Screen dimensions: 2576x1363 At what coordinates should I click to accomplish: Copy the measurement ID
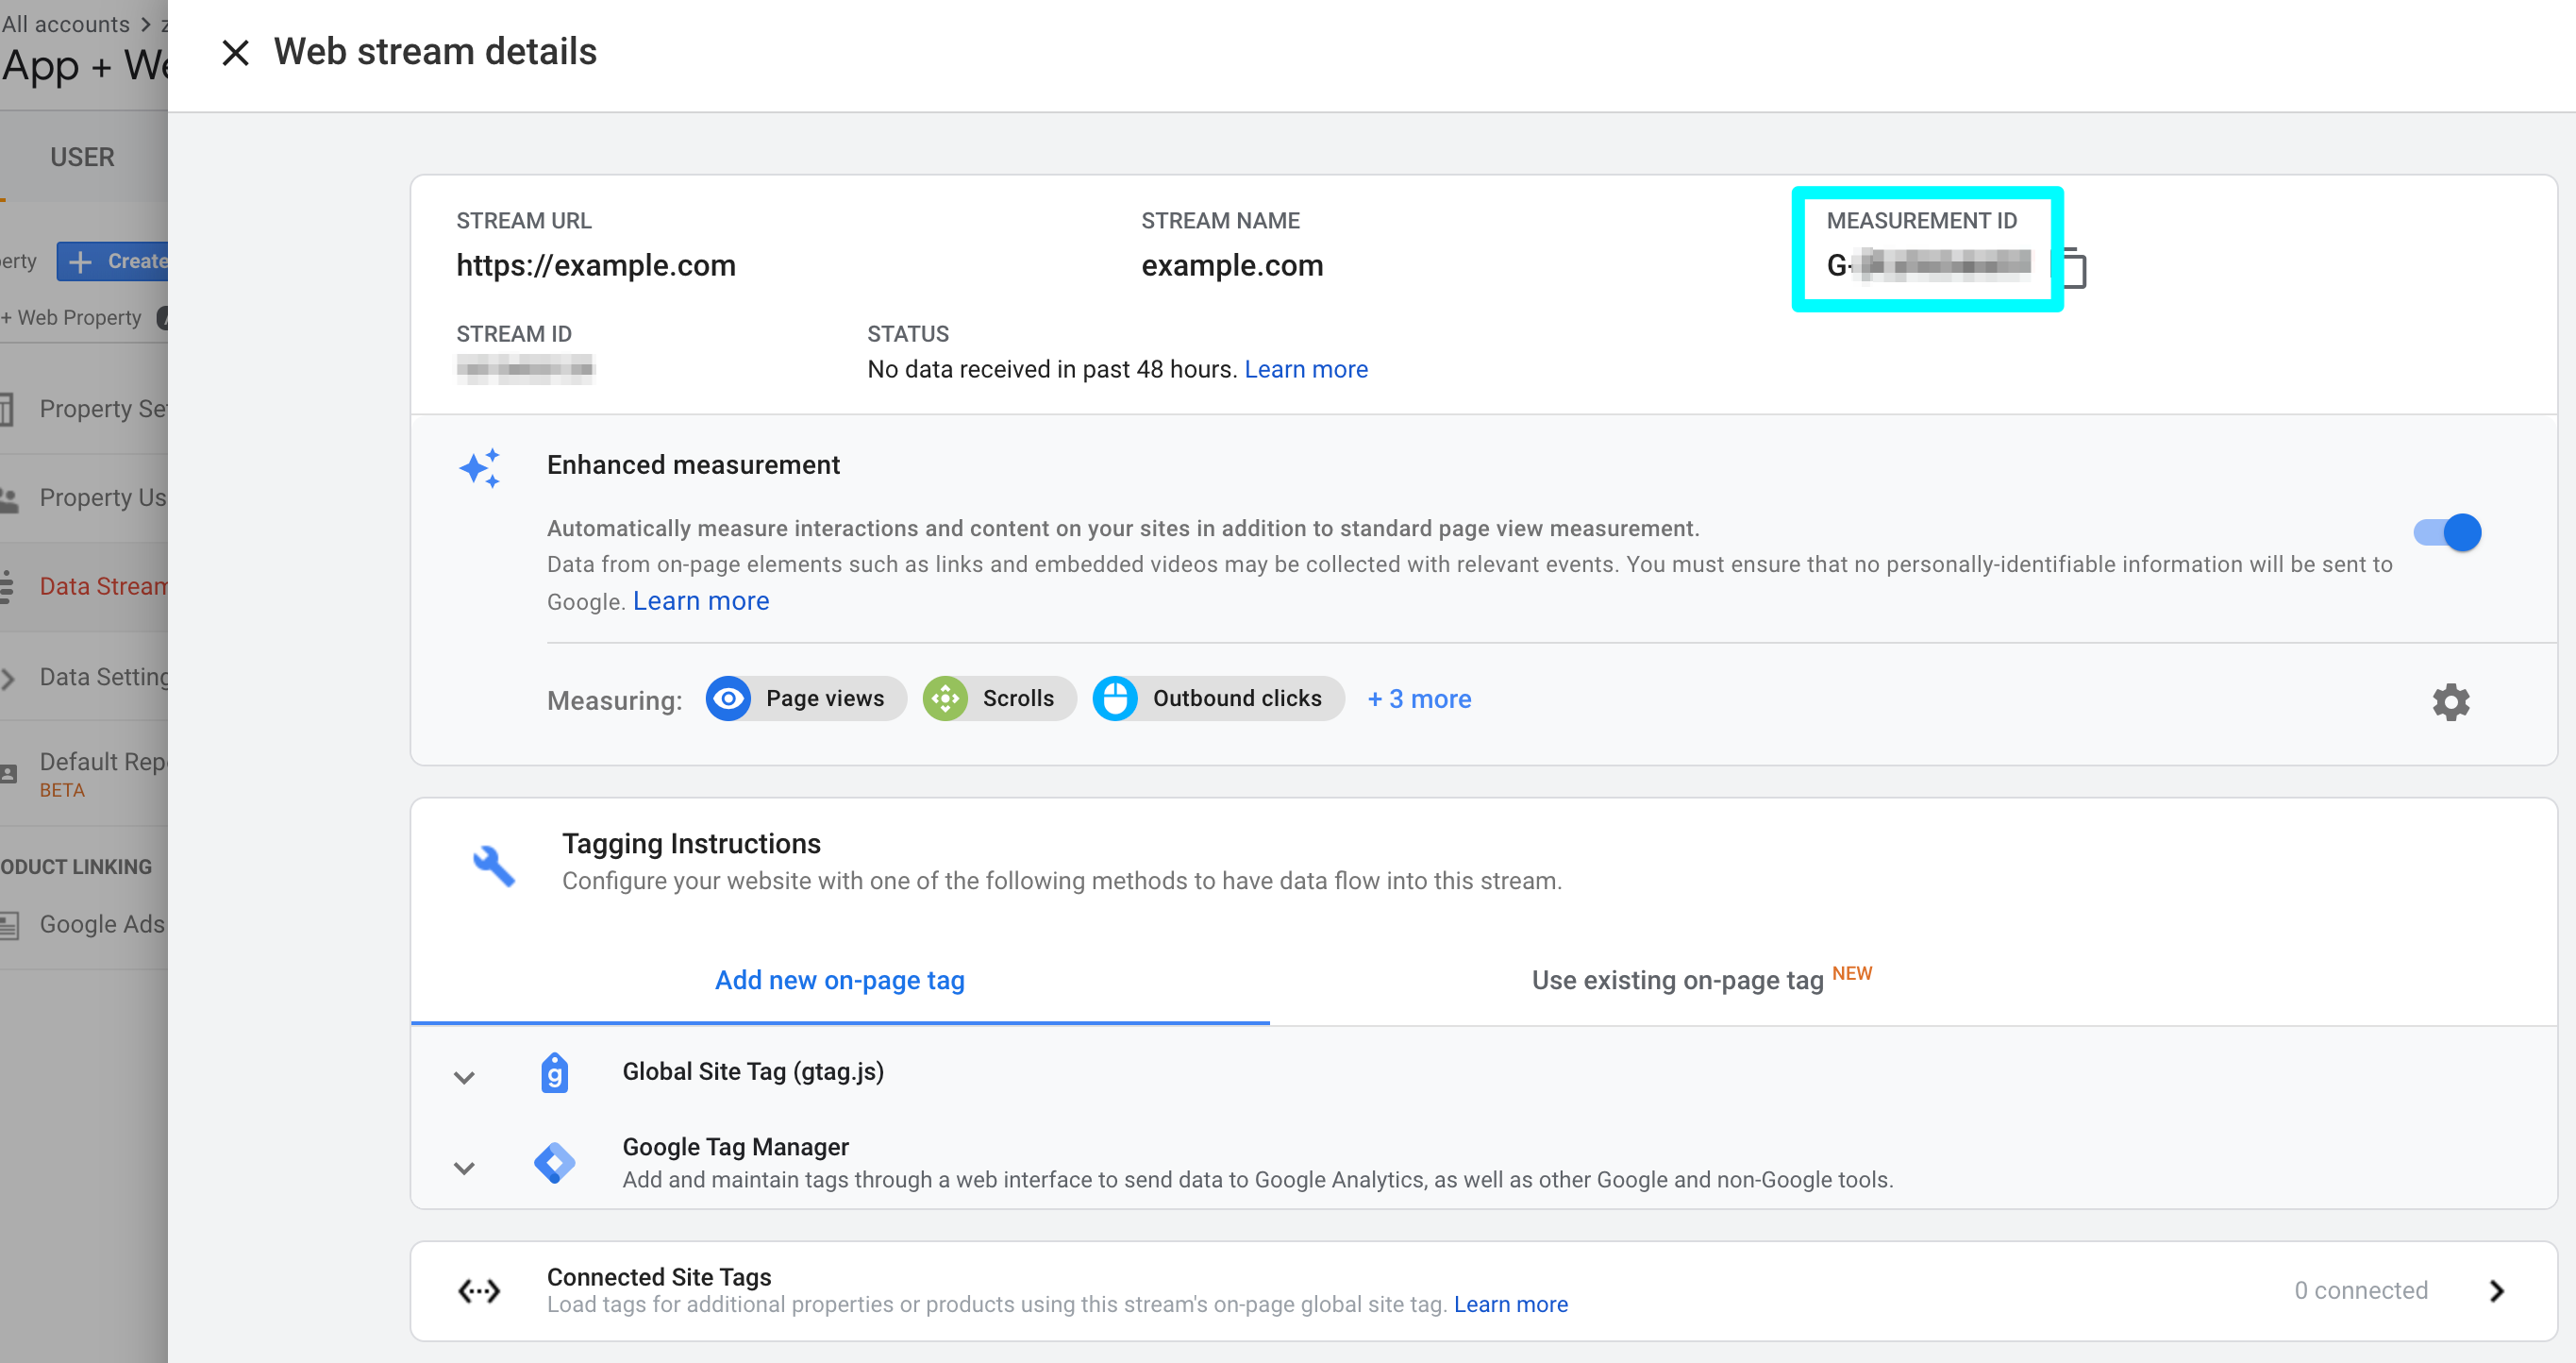(2075, 268)
